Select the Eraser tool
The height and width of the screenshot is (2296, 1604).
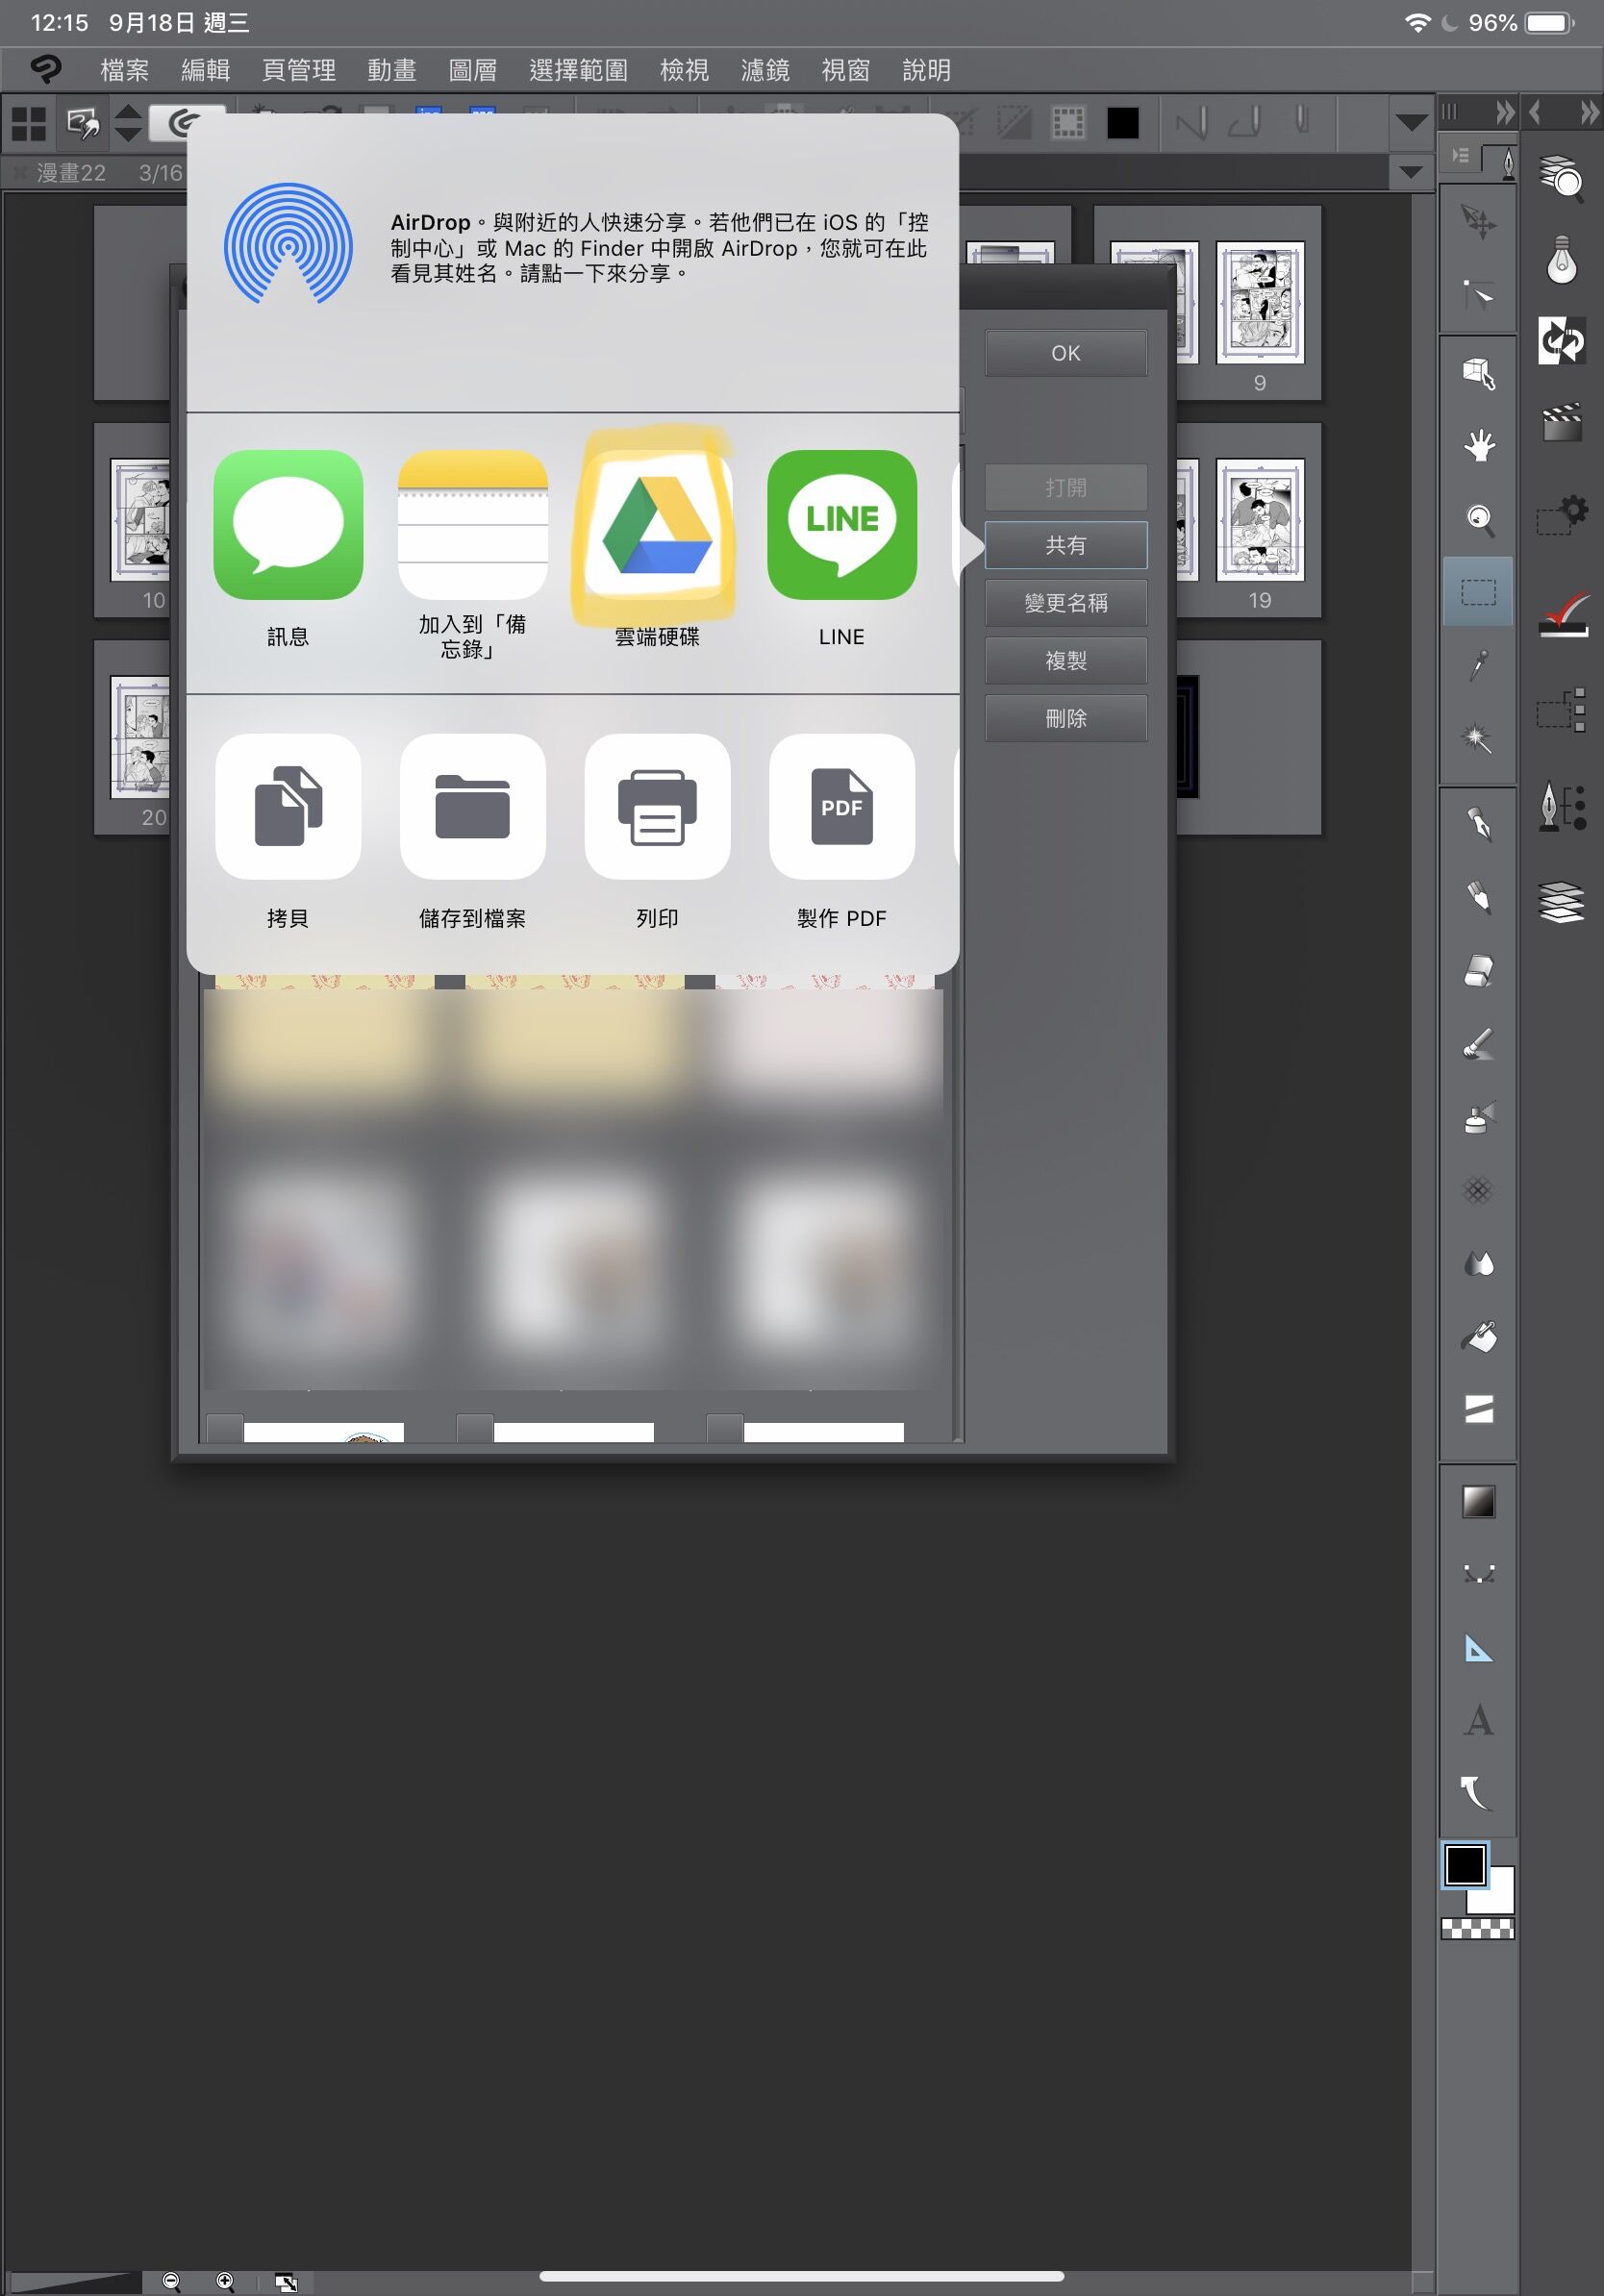pos(1479,970)
